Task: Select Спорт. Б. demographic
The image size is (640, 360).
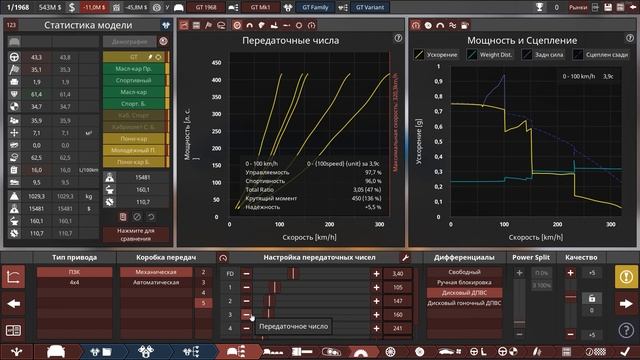Action: pyautogui.click(x=133, y=104)
